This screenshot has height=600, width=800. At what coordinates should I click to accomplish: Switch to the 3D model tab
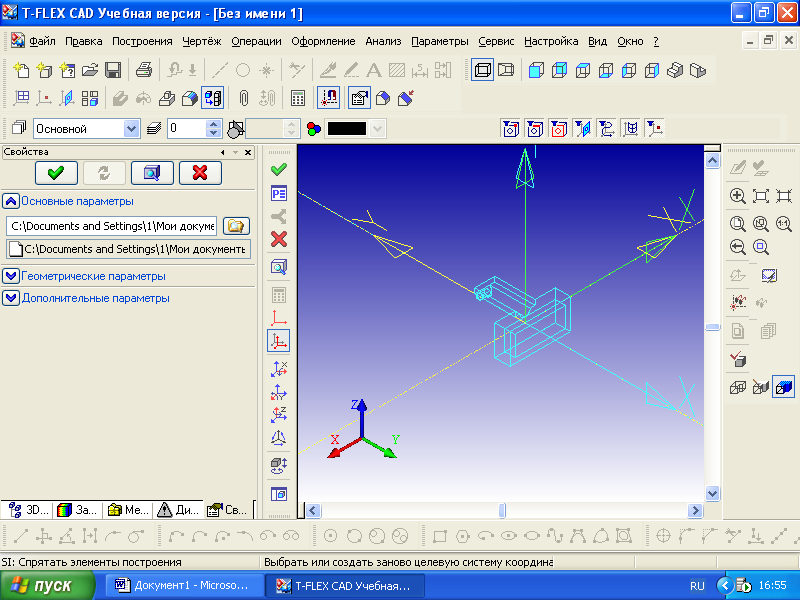(28, 509)
